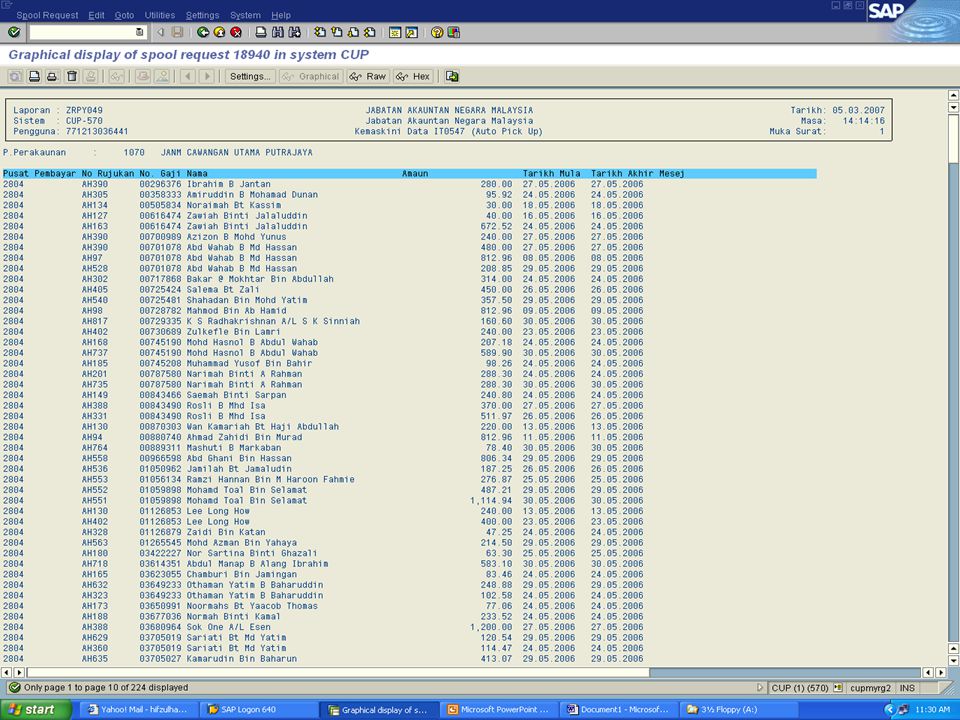Click the Tarikh Mula column header
The width and height of the screenshot is (960, 720).
click(552, 174)
